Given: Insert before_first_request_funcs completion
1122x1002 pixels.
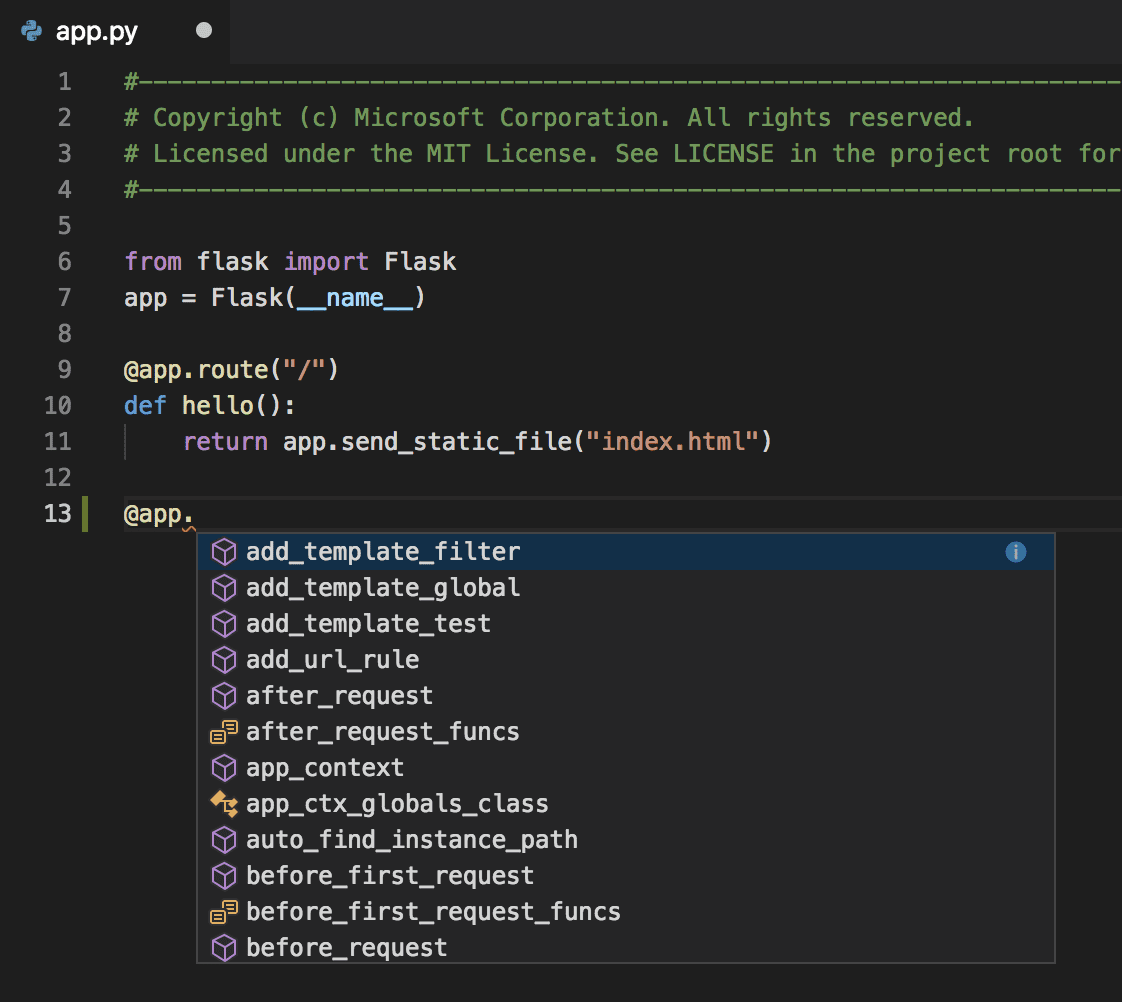Looking at the screenshot, I should click(625, 912).
